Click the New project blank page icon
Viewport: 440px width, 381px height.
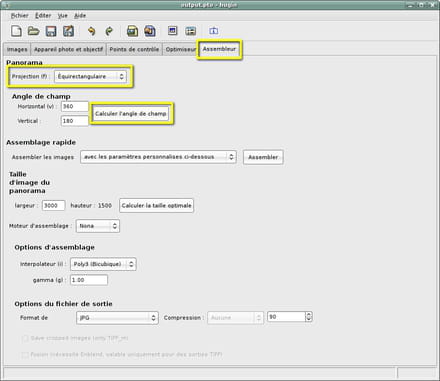coord(16,31)
